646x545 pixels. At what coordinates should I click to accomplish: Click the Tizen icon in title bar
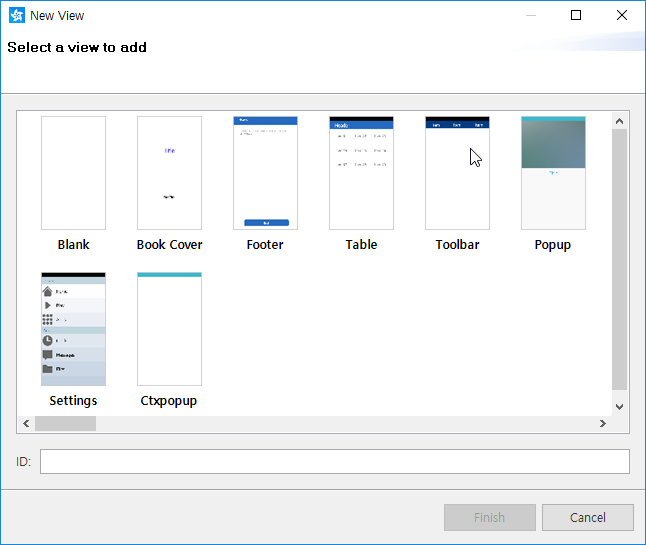[x=16, y=15]
